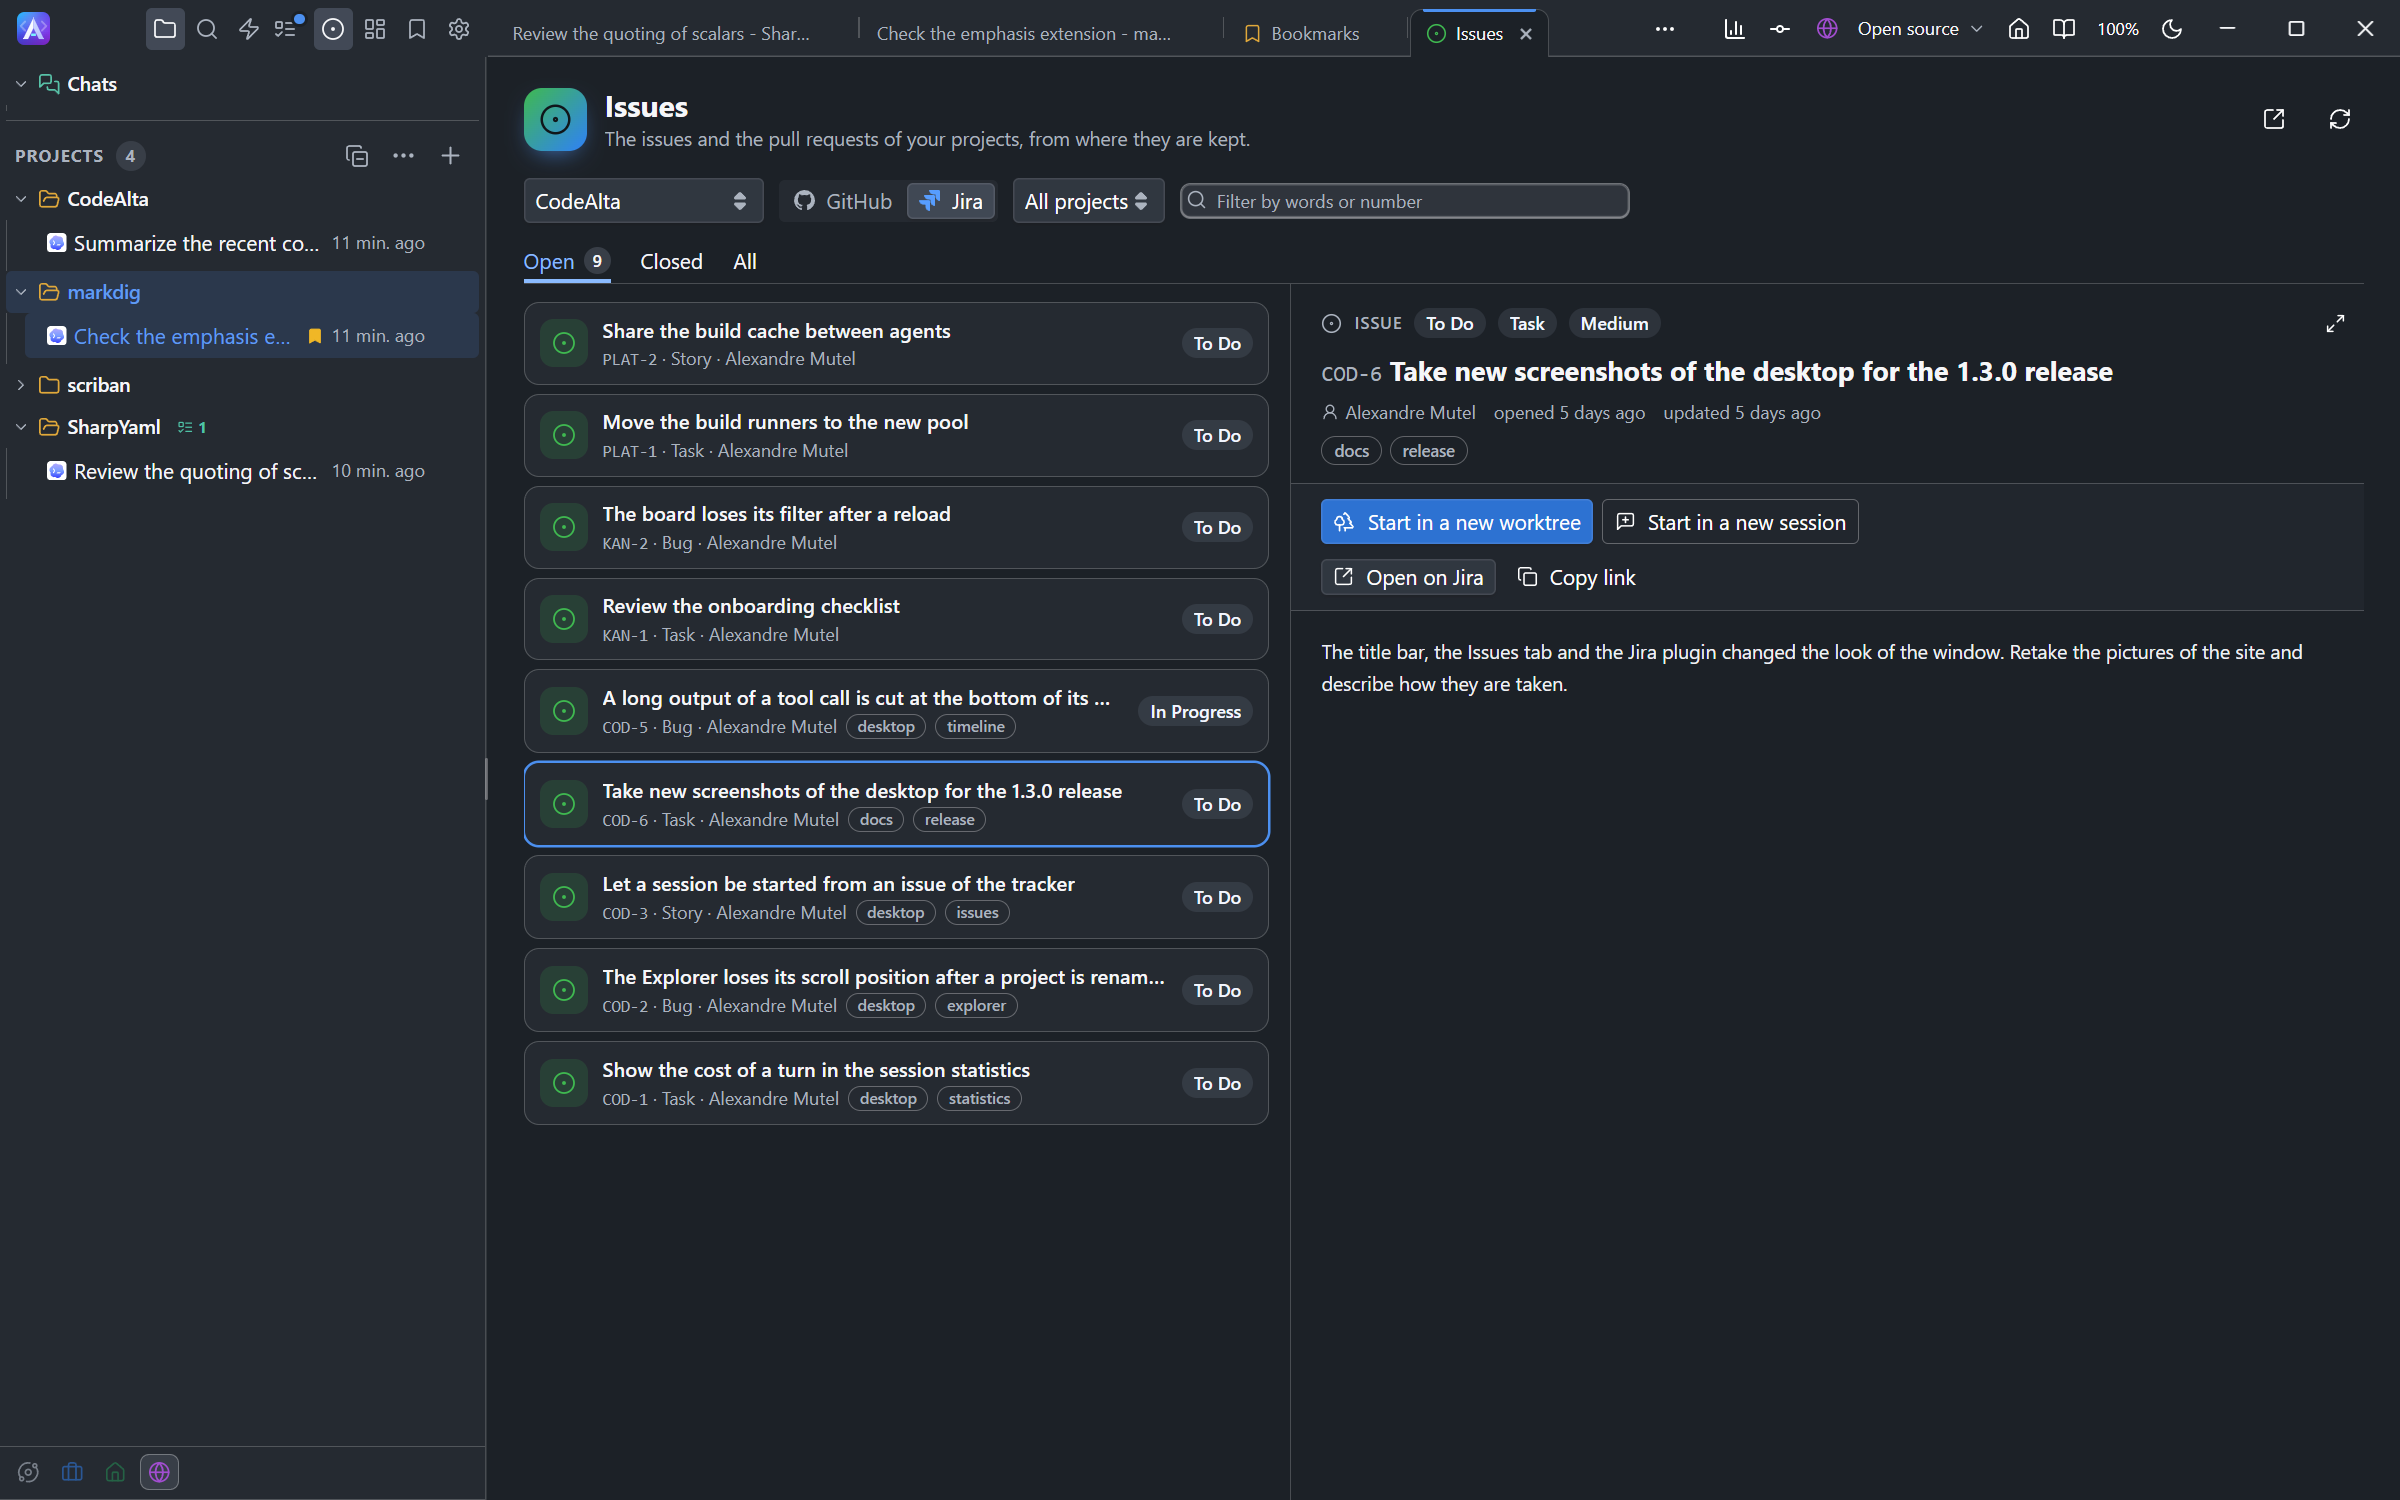Switch to the All issues tab

(745, 261)
